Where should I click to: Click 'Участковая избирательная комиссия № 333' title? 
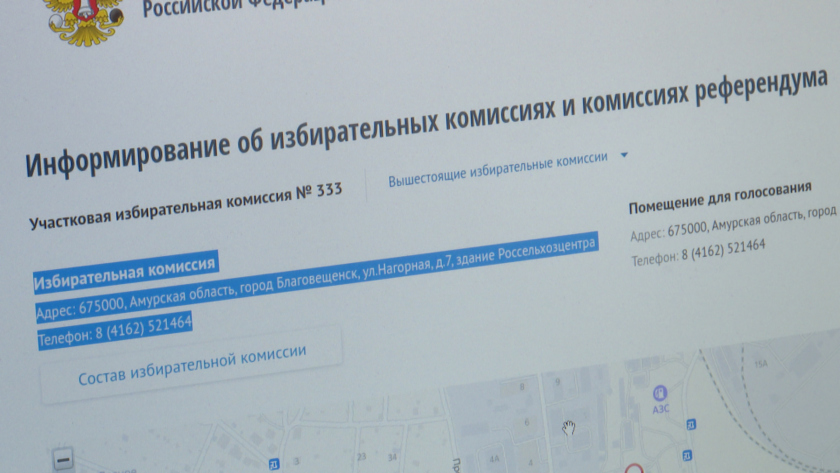[x=185, y=206]
